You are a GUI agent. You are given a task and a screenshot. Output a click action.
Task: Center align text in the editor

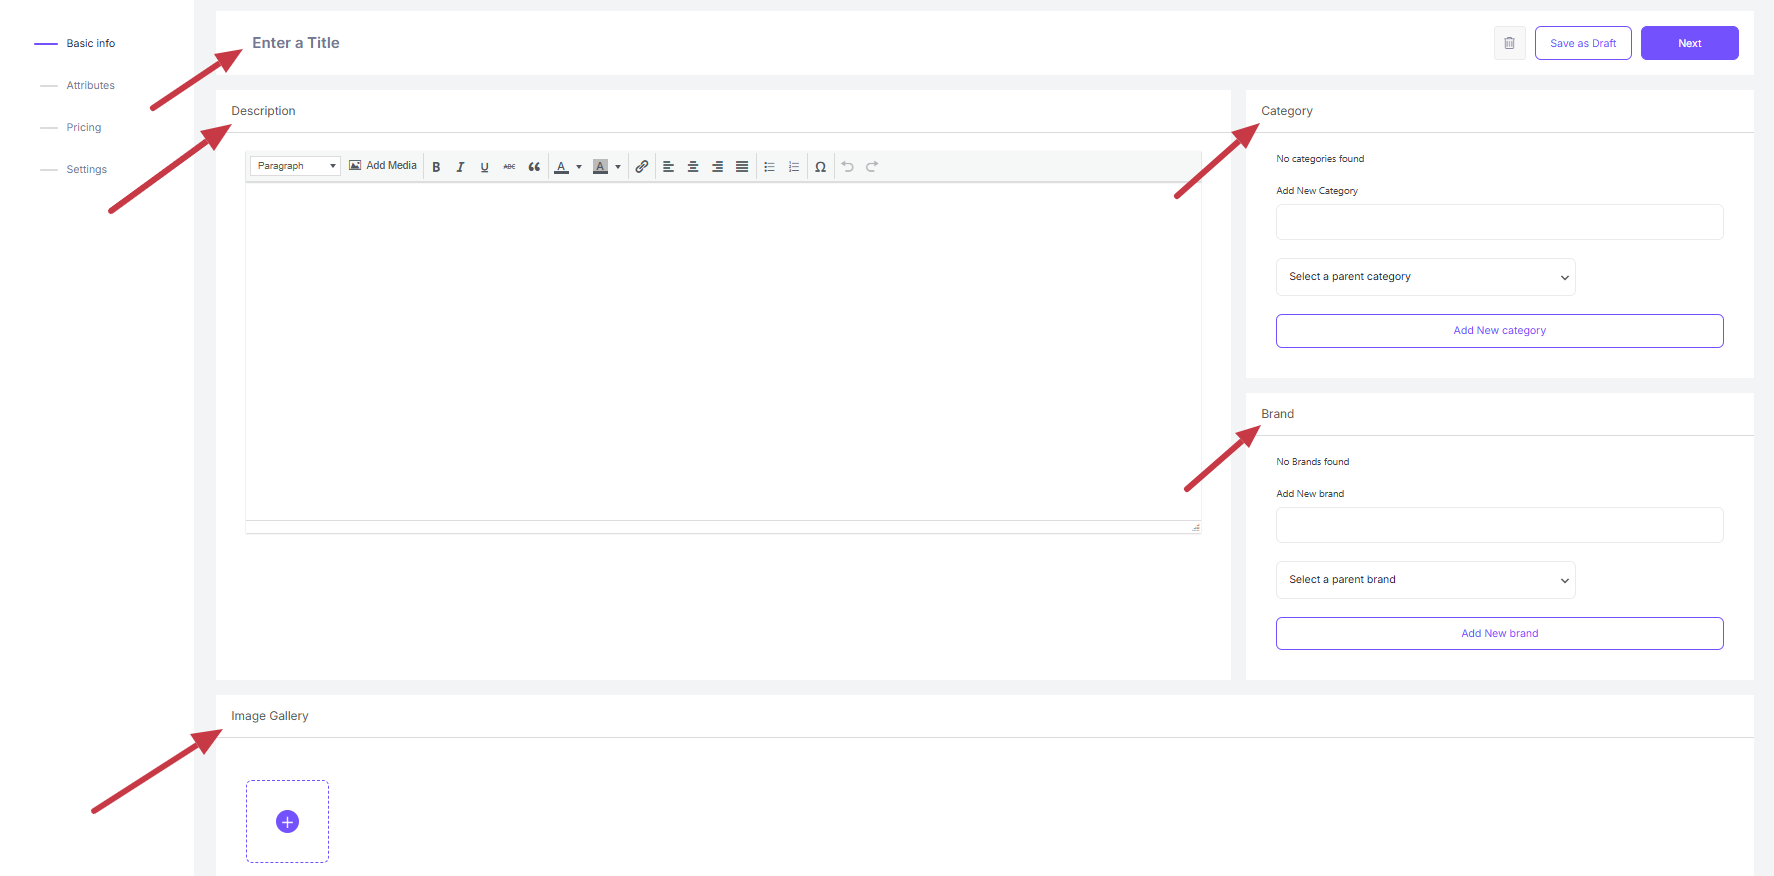693,167
